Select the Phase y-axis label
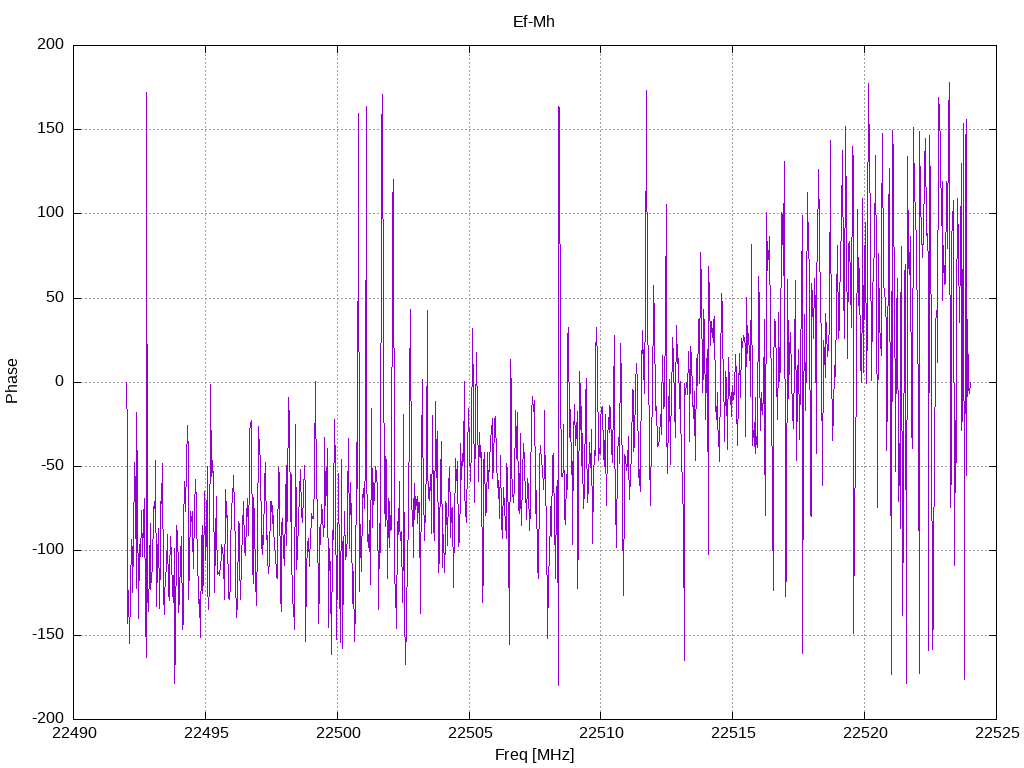Screen dimensions: 1024x768 [12, 381]
